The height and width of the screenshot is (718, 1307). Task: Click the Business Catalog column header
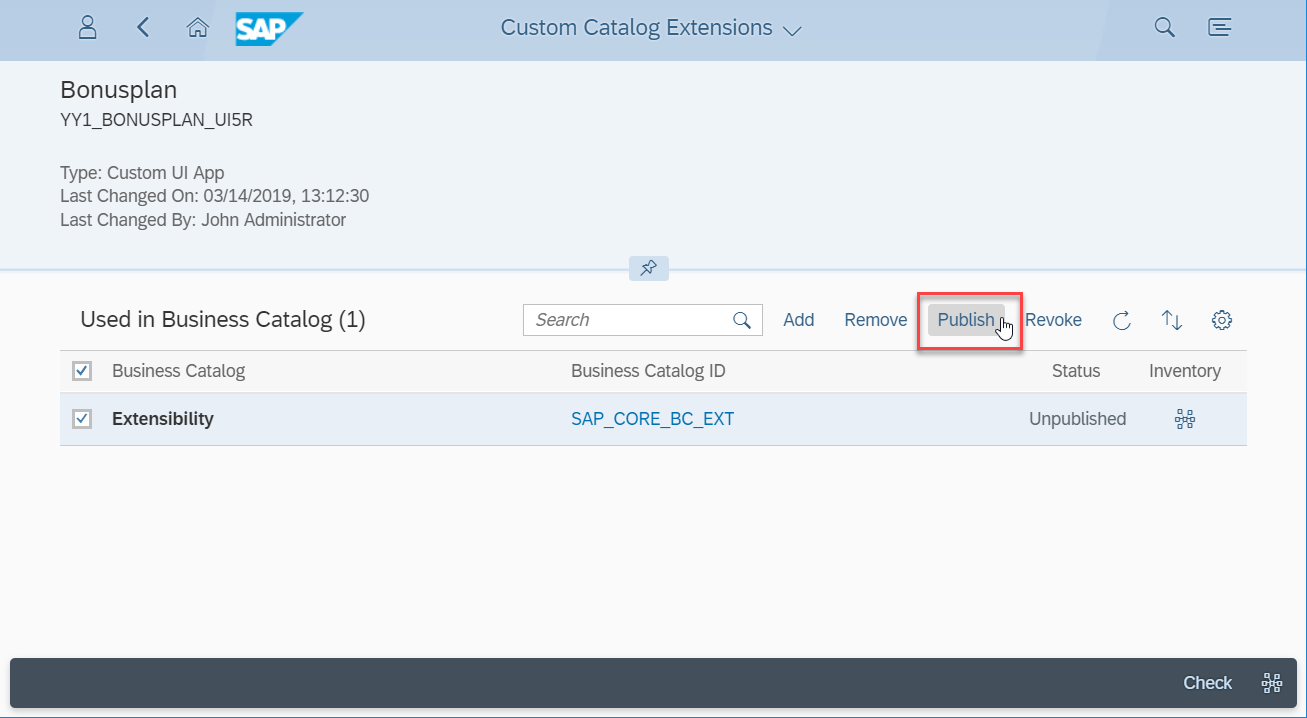(x=178, y=371)
